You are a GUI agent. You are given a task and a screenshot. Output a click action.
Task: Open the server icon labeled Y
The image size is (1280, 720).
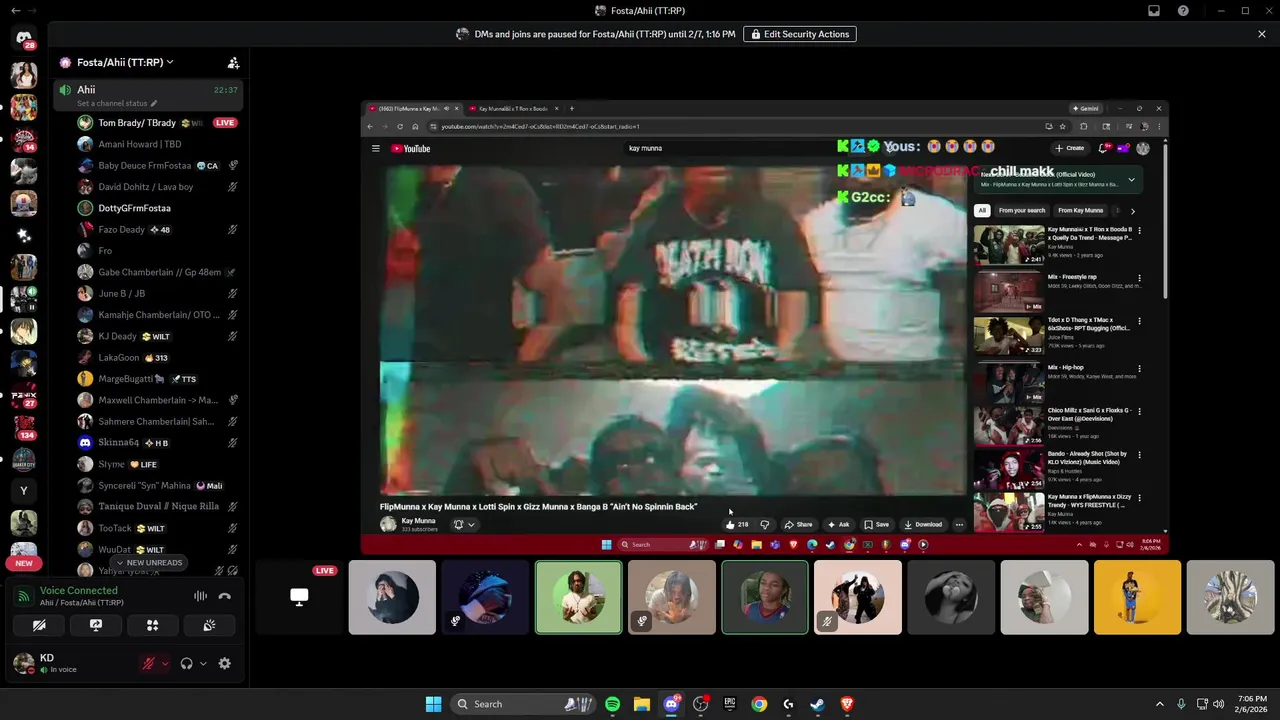point(24,491)
